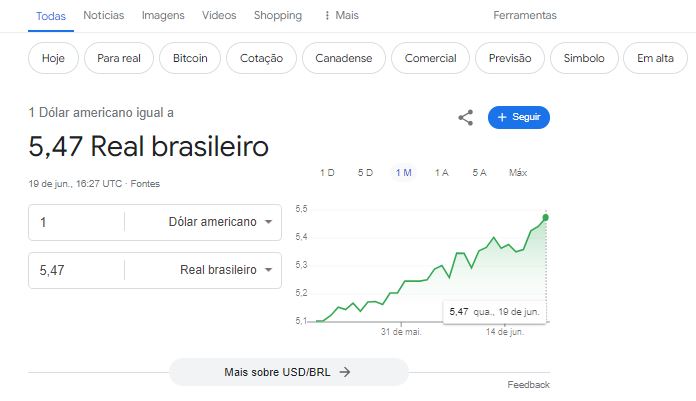Follow this currency pair with Seguir
The height and width of the screenshot is (401, 696).
coord(518,117)
